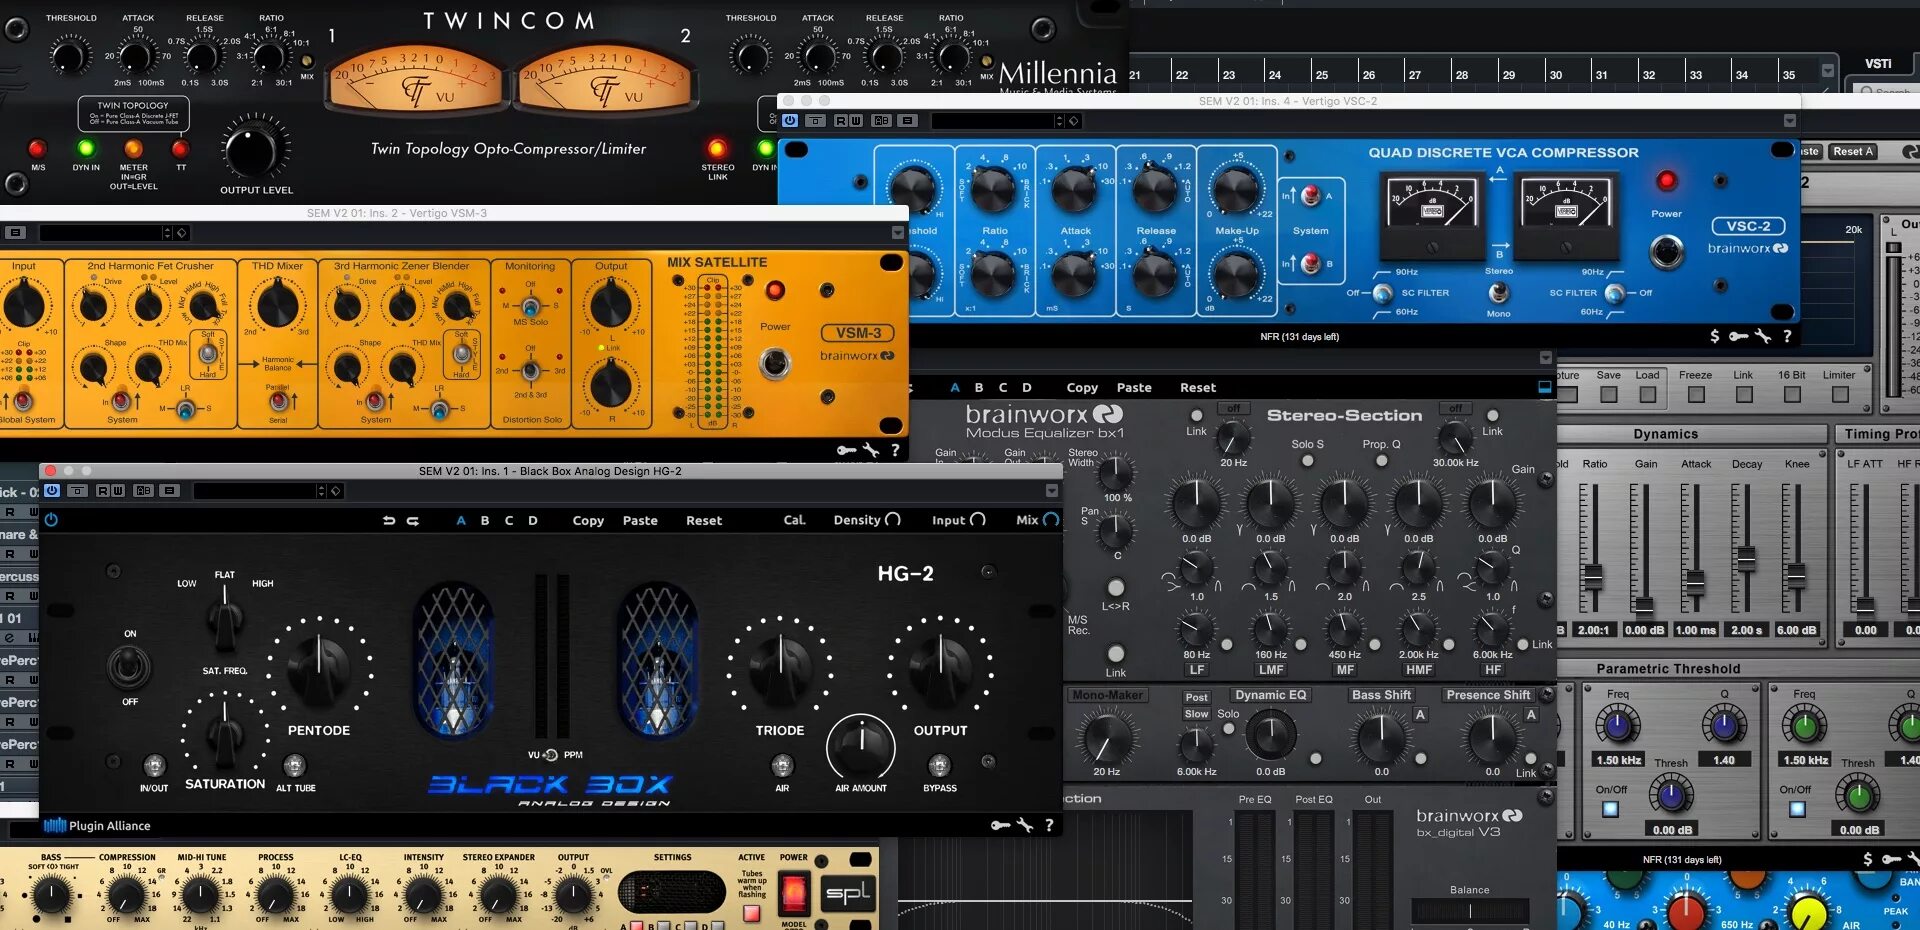1920x930 pixels.
Task: Open HG-2 wrench settings icon
Action: pyautogui.click(x=1025, y=825)
